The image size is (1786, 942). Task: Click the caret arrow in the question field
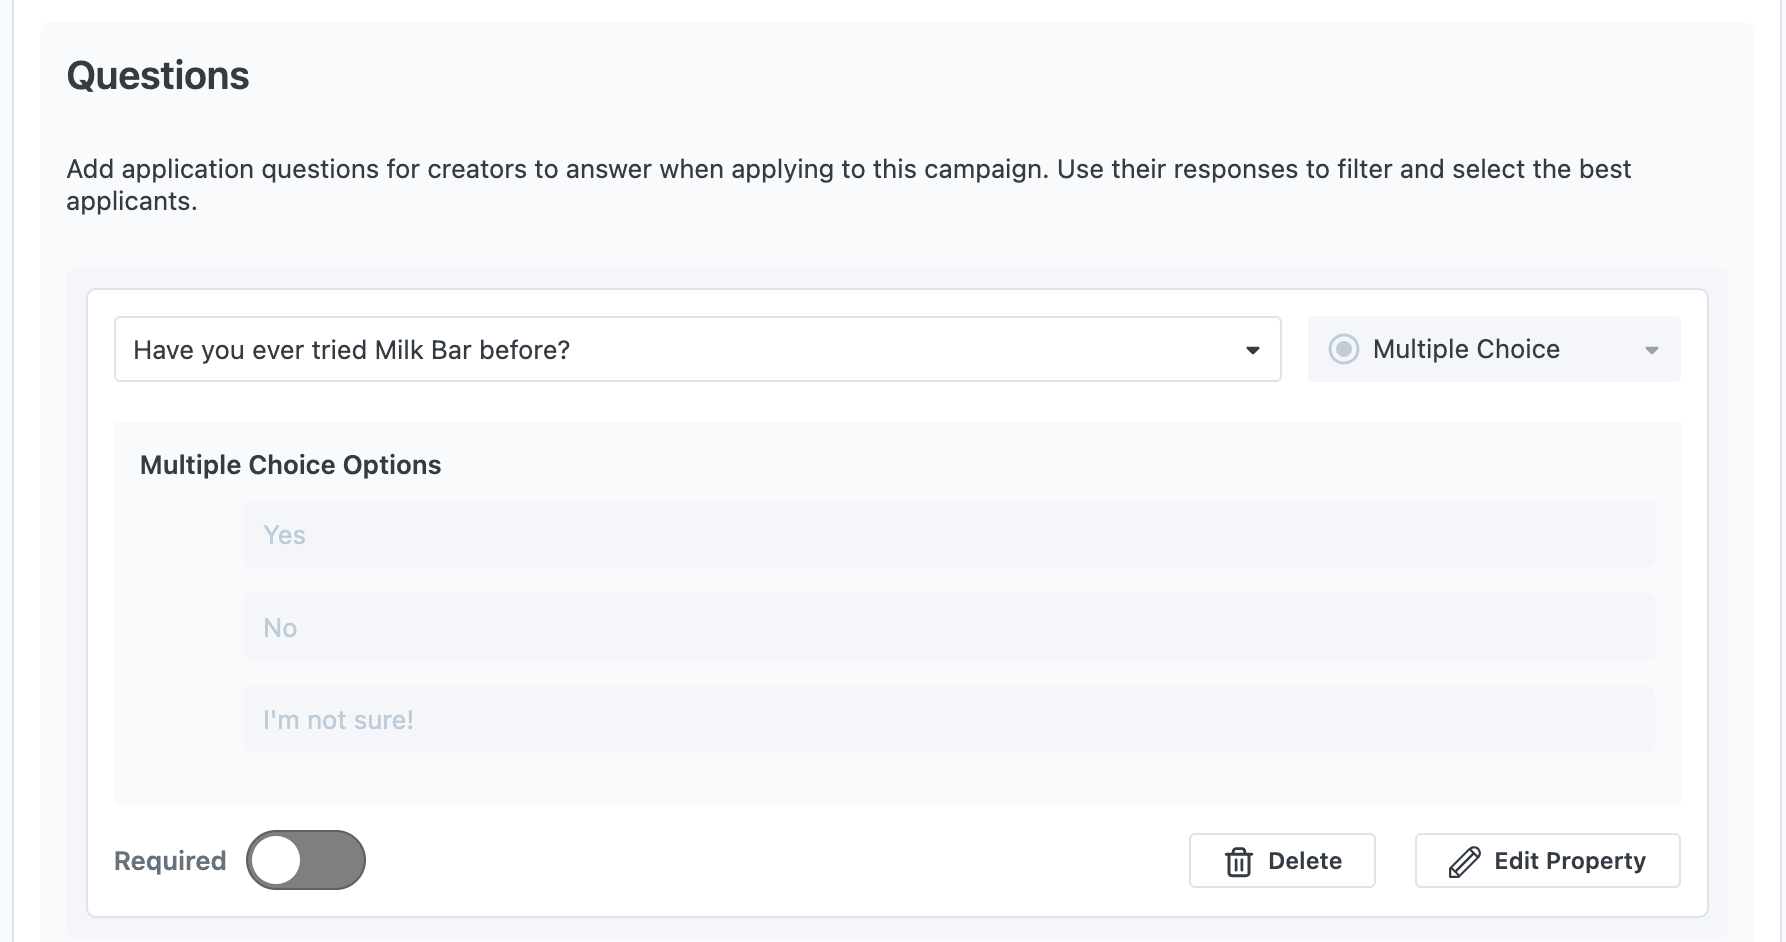pos(1252,350)
